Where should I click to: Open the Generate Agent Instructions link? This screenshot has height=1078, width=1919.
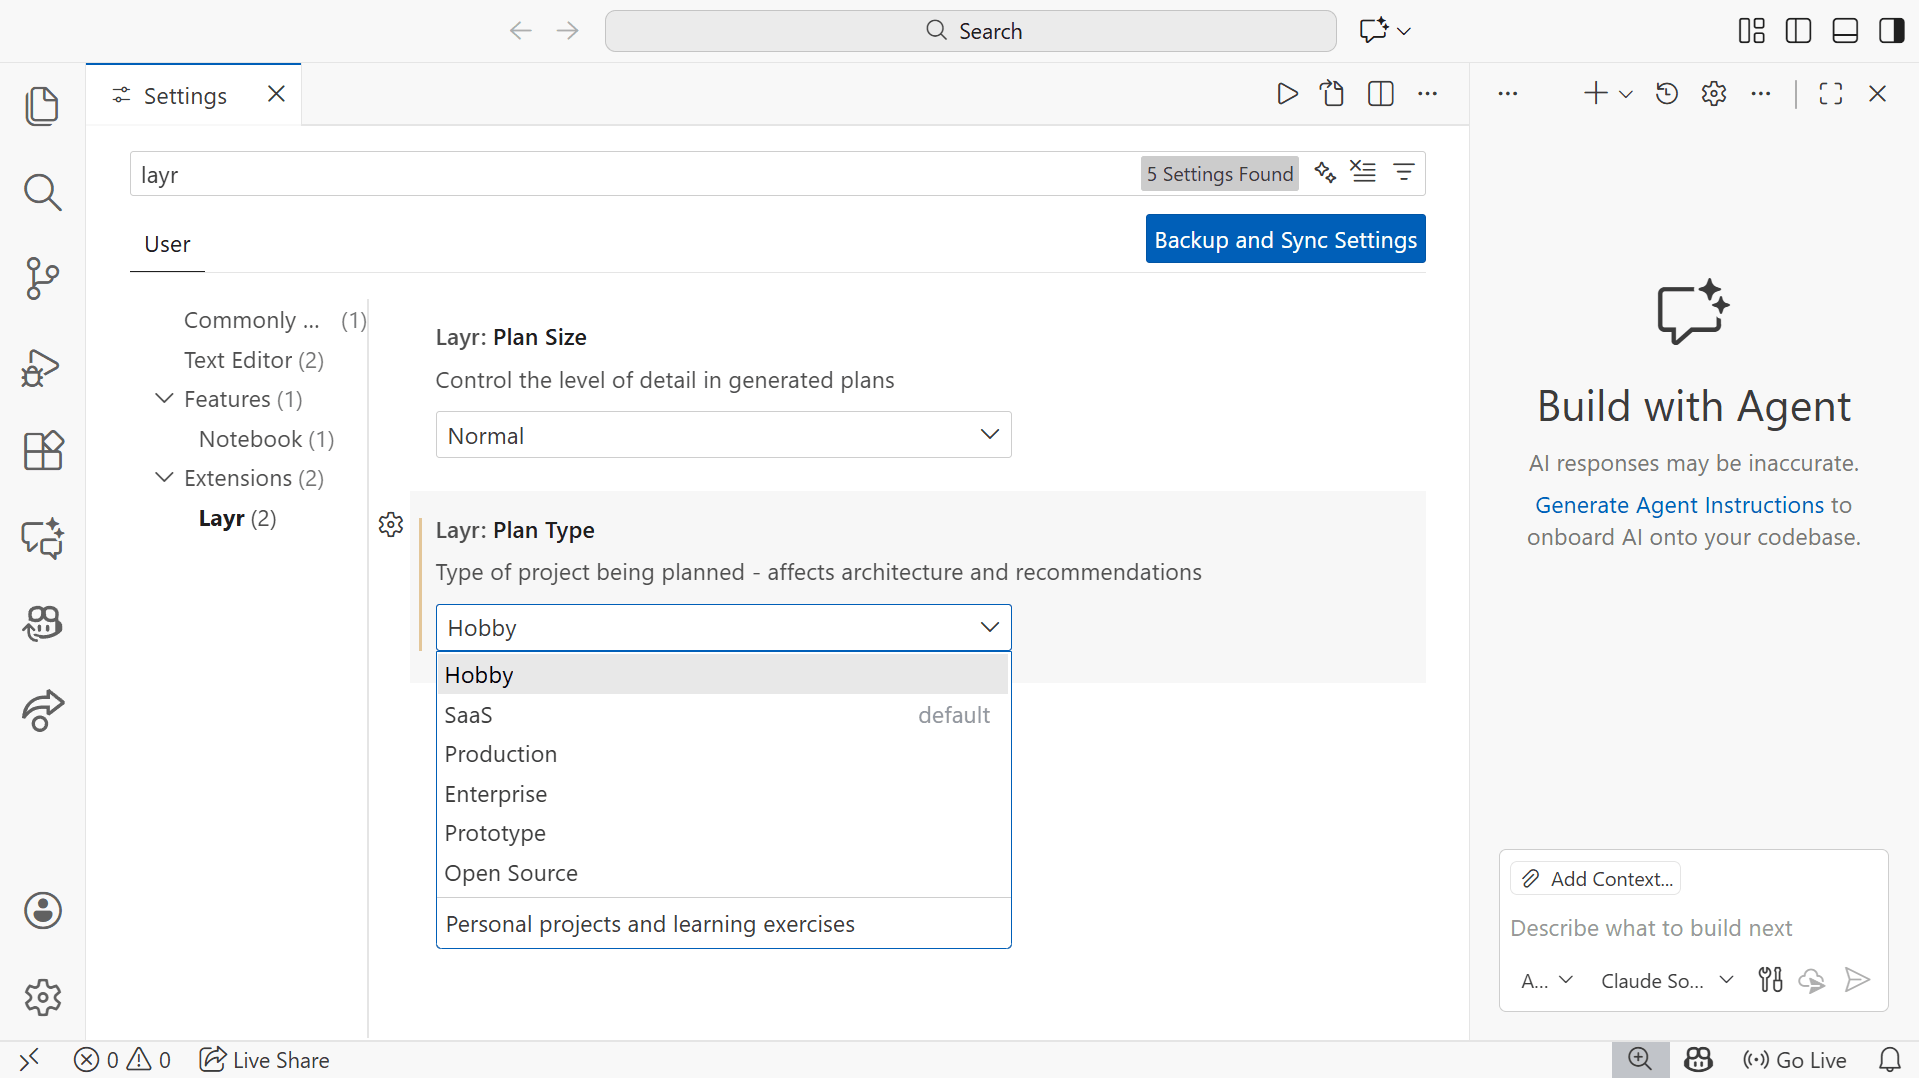click(x=1679, y=505)
